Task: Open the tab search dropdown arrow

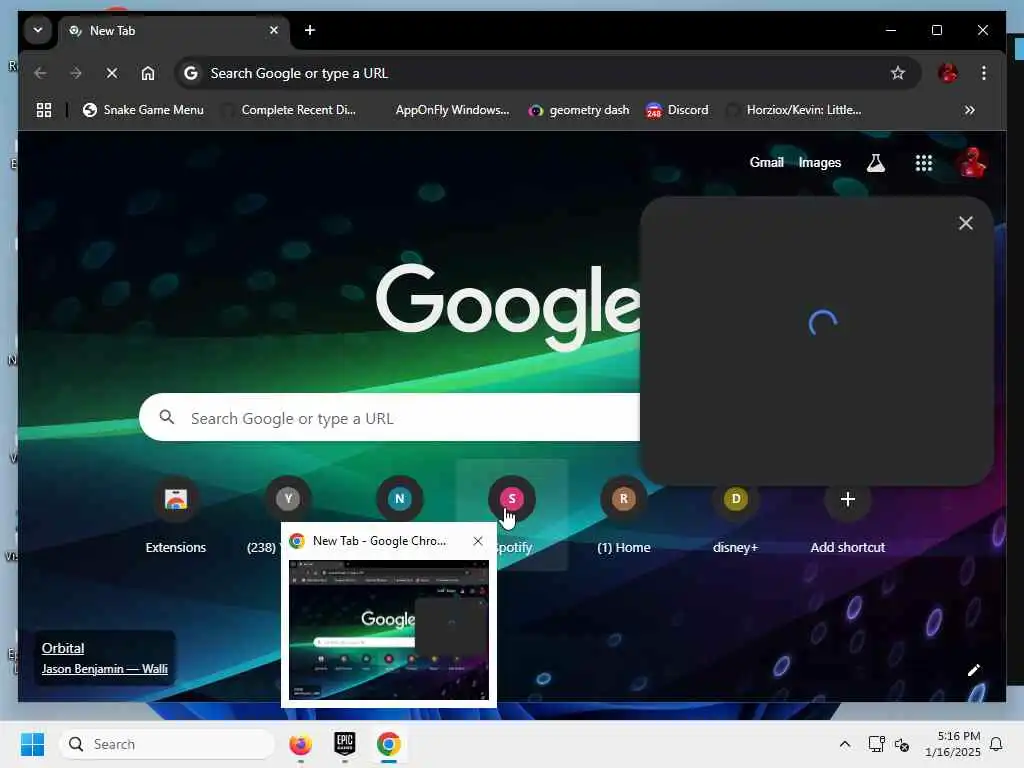Action: coord(38,30)
